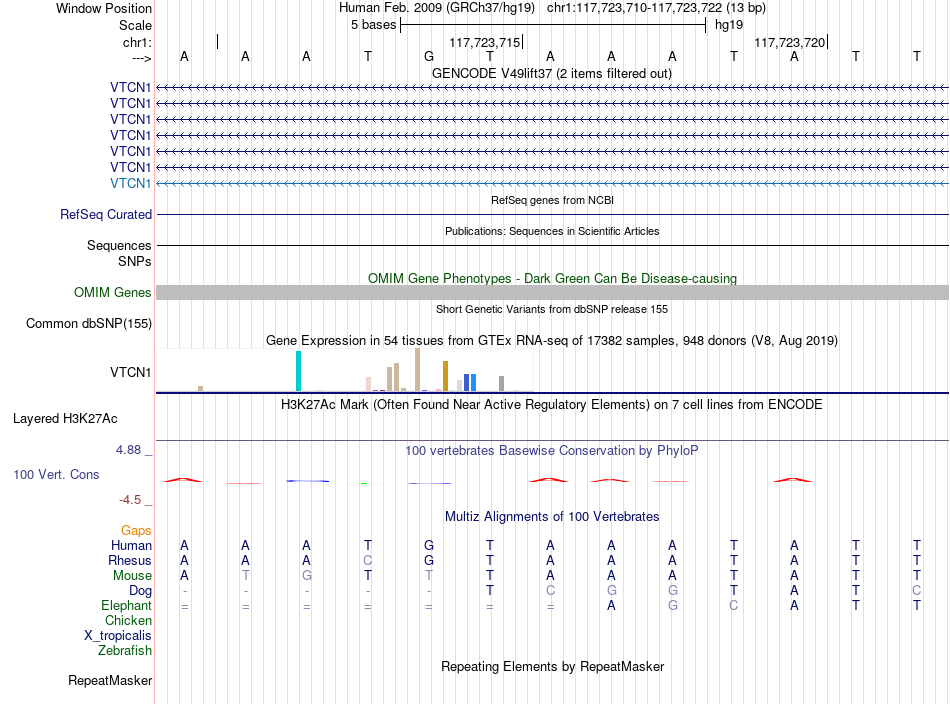
Task: Click the OMIM Genes gray bar
Action: click(x=552, y=293)
